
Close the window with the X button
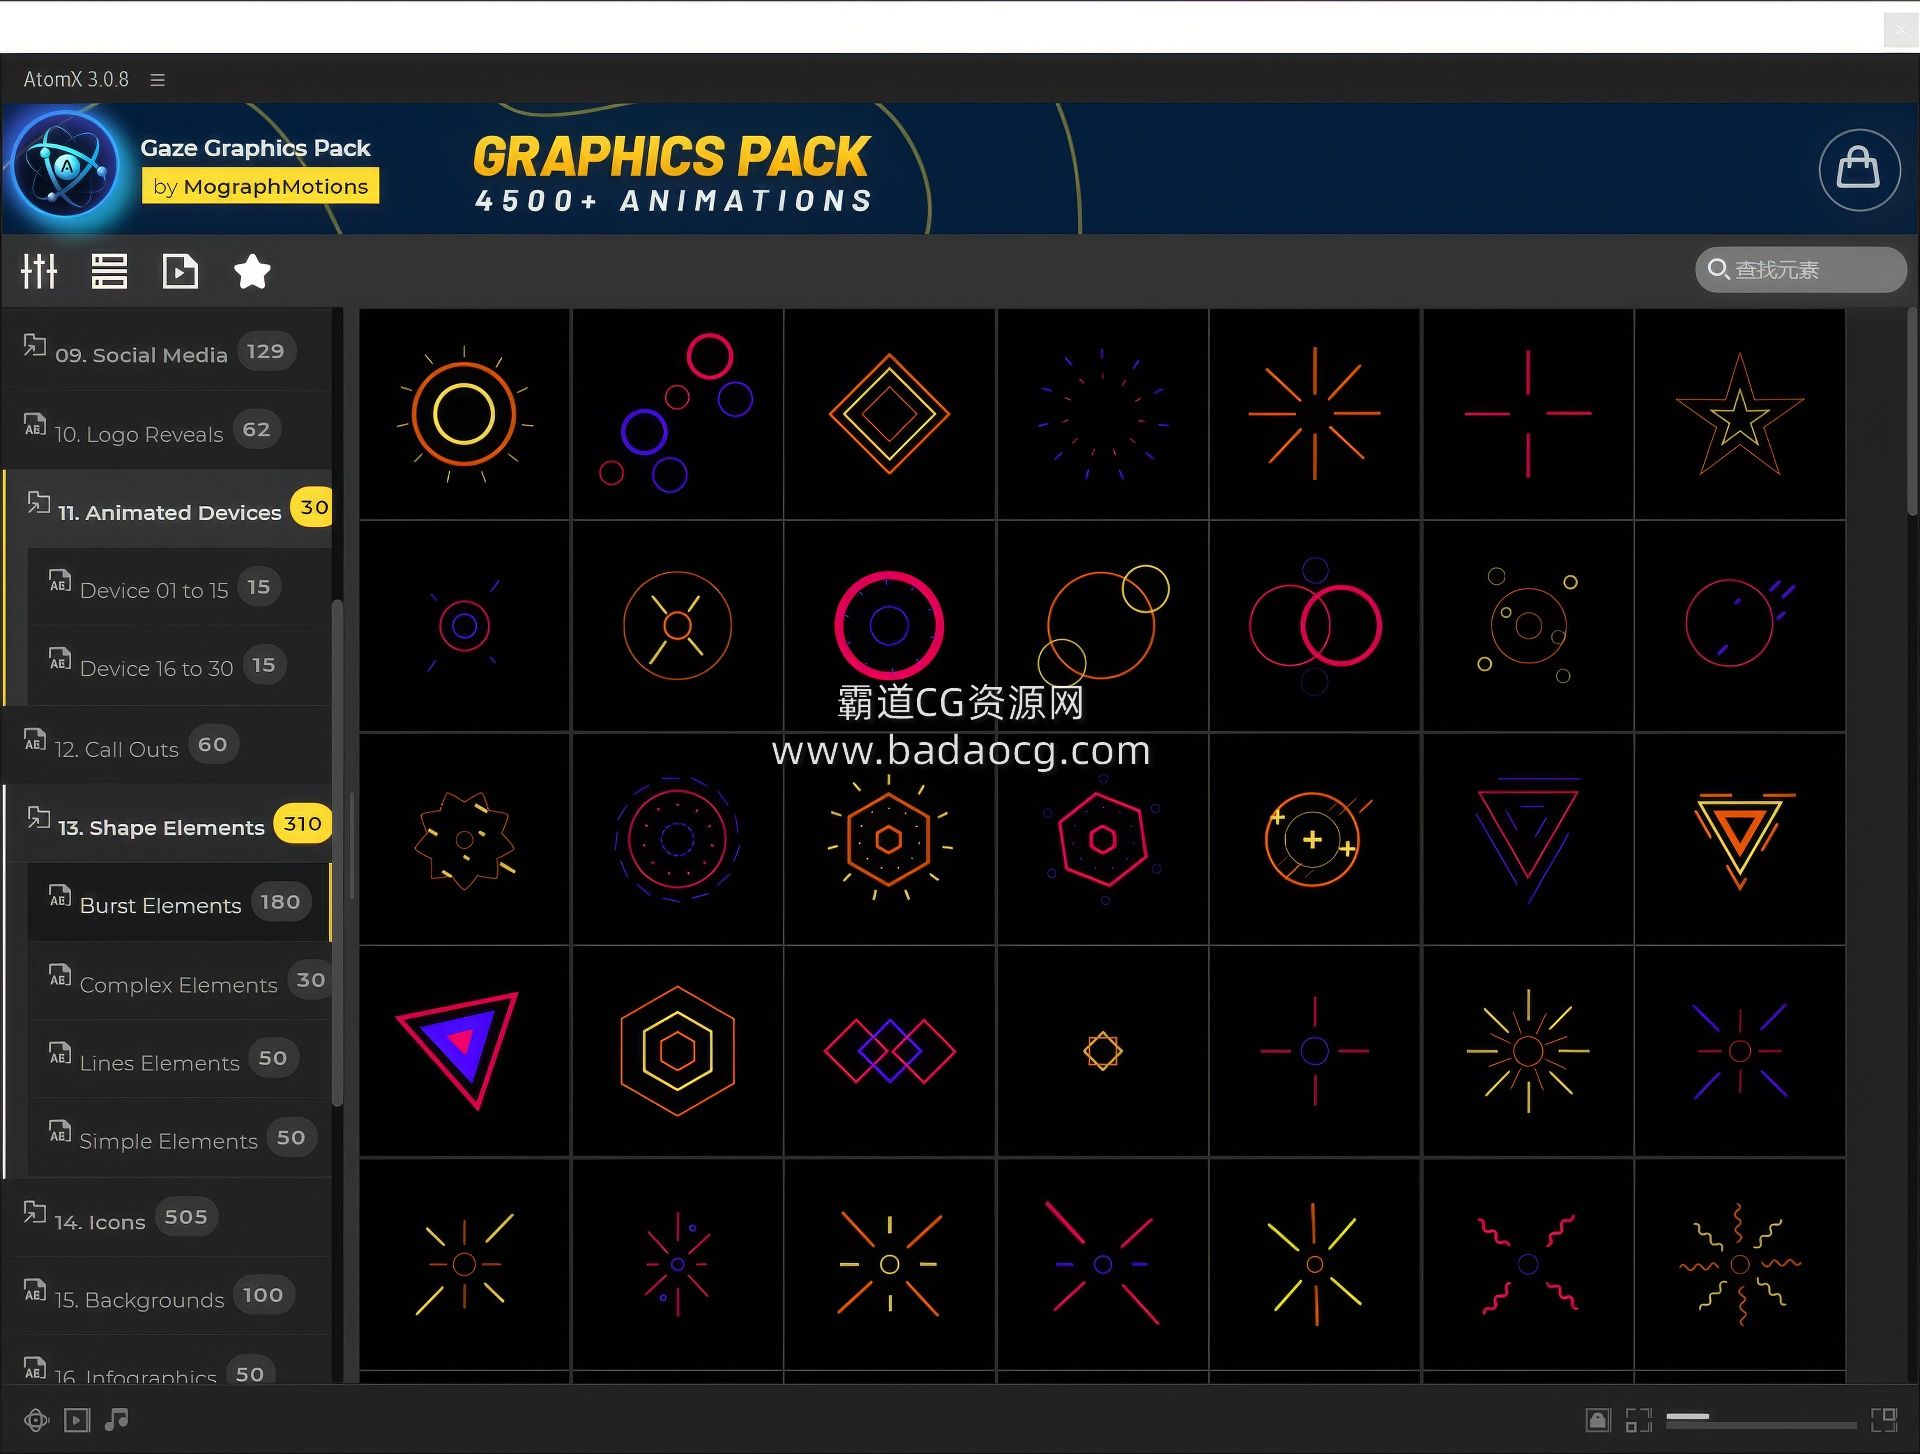[1900, 29]
